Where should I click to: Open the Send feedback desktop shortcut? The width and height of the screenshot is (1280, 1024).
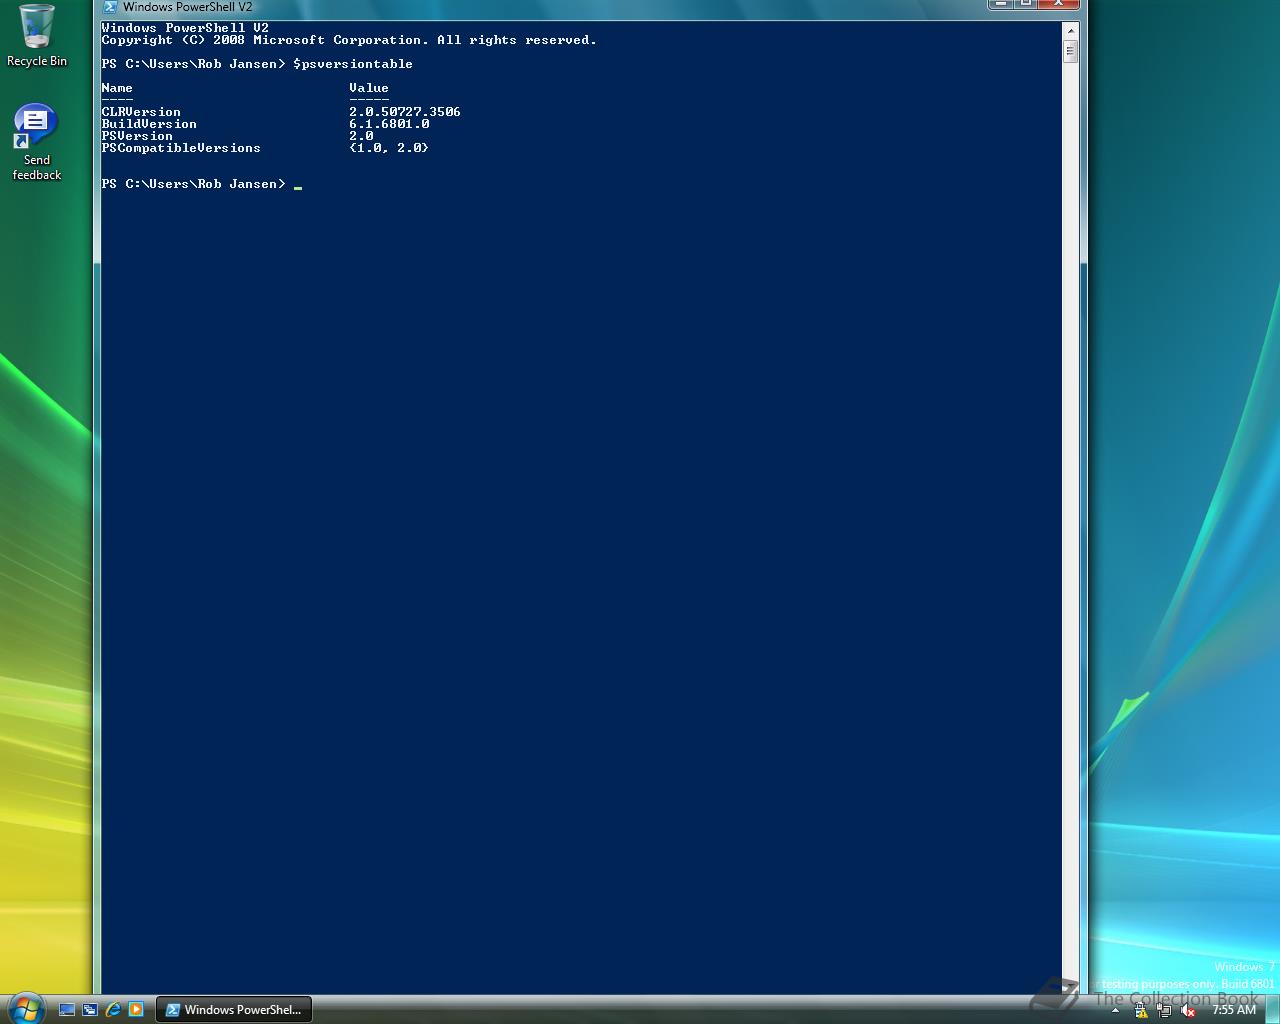pyautogui.click(x=36, y=143)
